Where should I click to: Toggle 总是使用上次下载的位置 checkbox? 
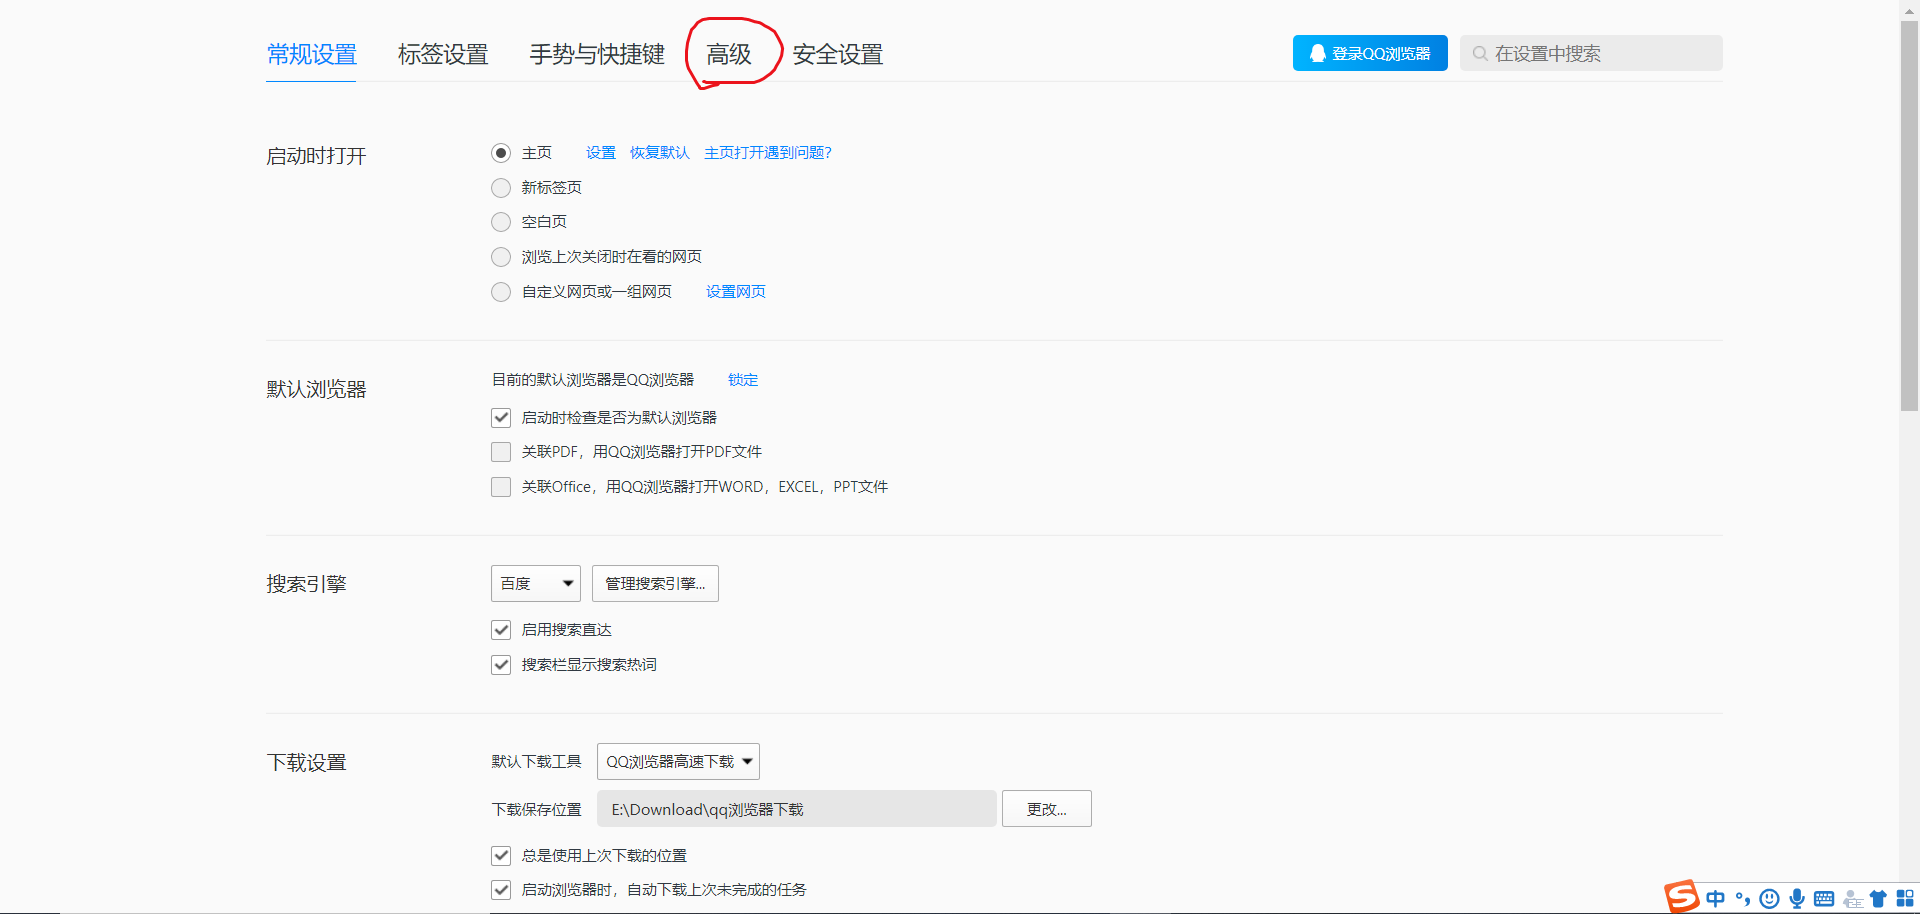coord(501,856)
